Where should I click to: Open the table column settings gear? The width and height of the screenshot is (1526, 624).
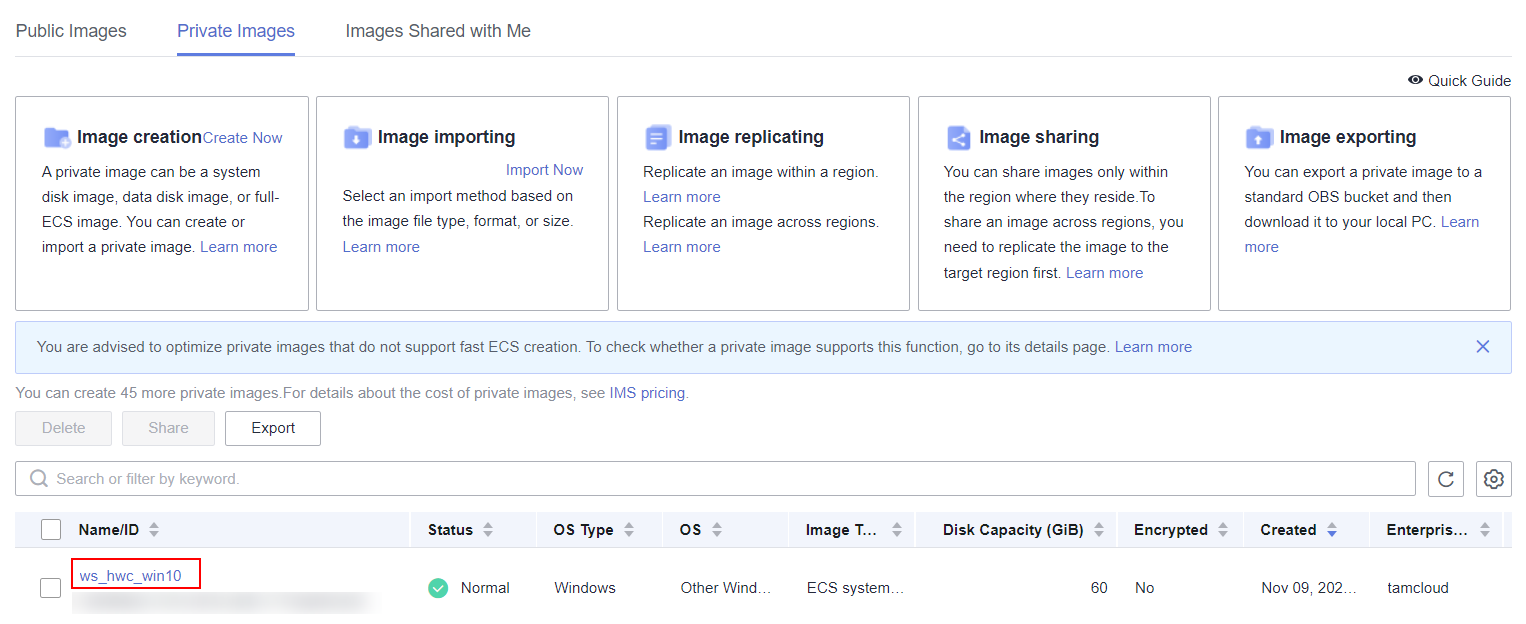click(1493, 479)
